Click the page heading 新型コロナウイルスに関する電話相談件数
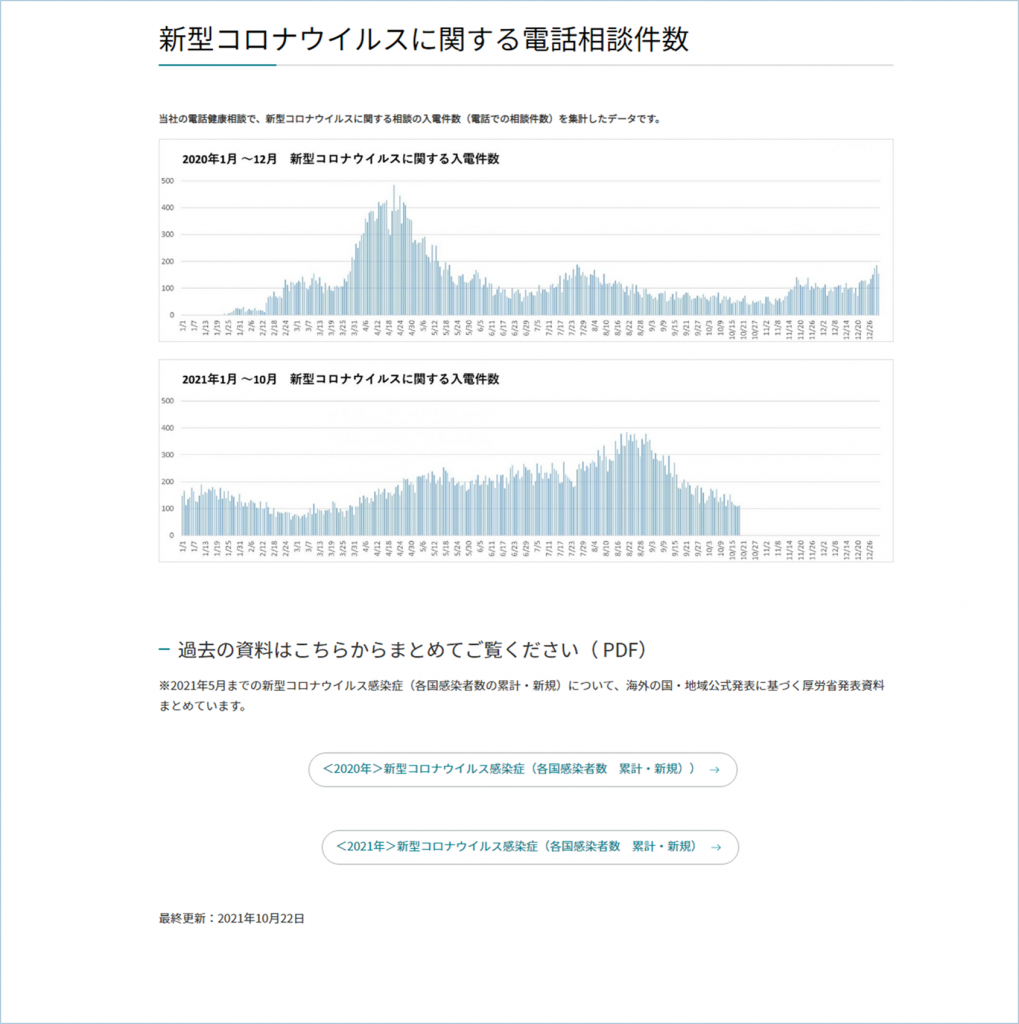 click(x=423, y=39)
